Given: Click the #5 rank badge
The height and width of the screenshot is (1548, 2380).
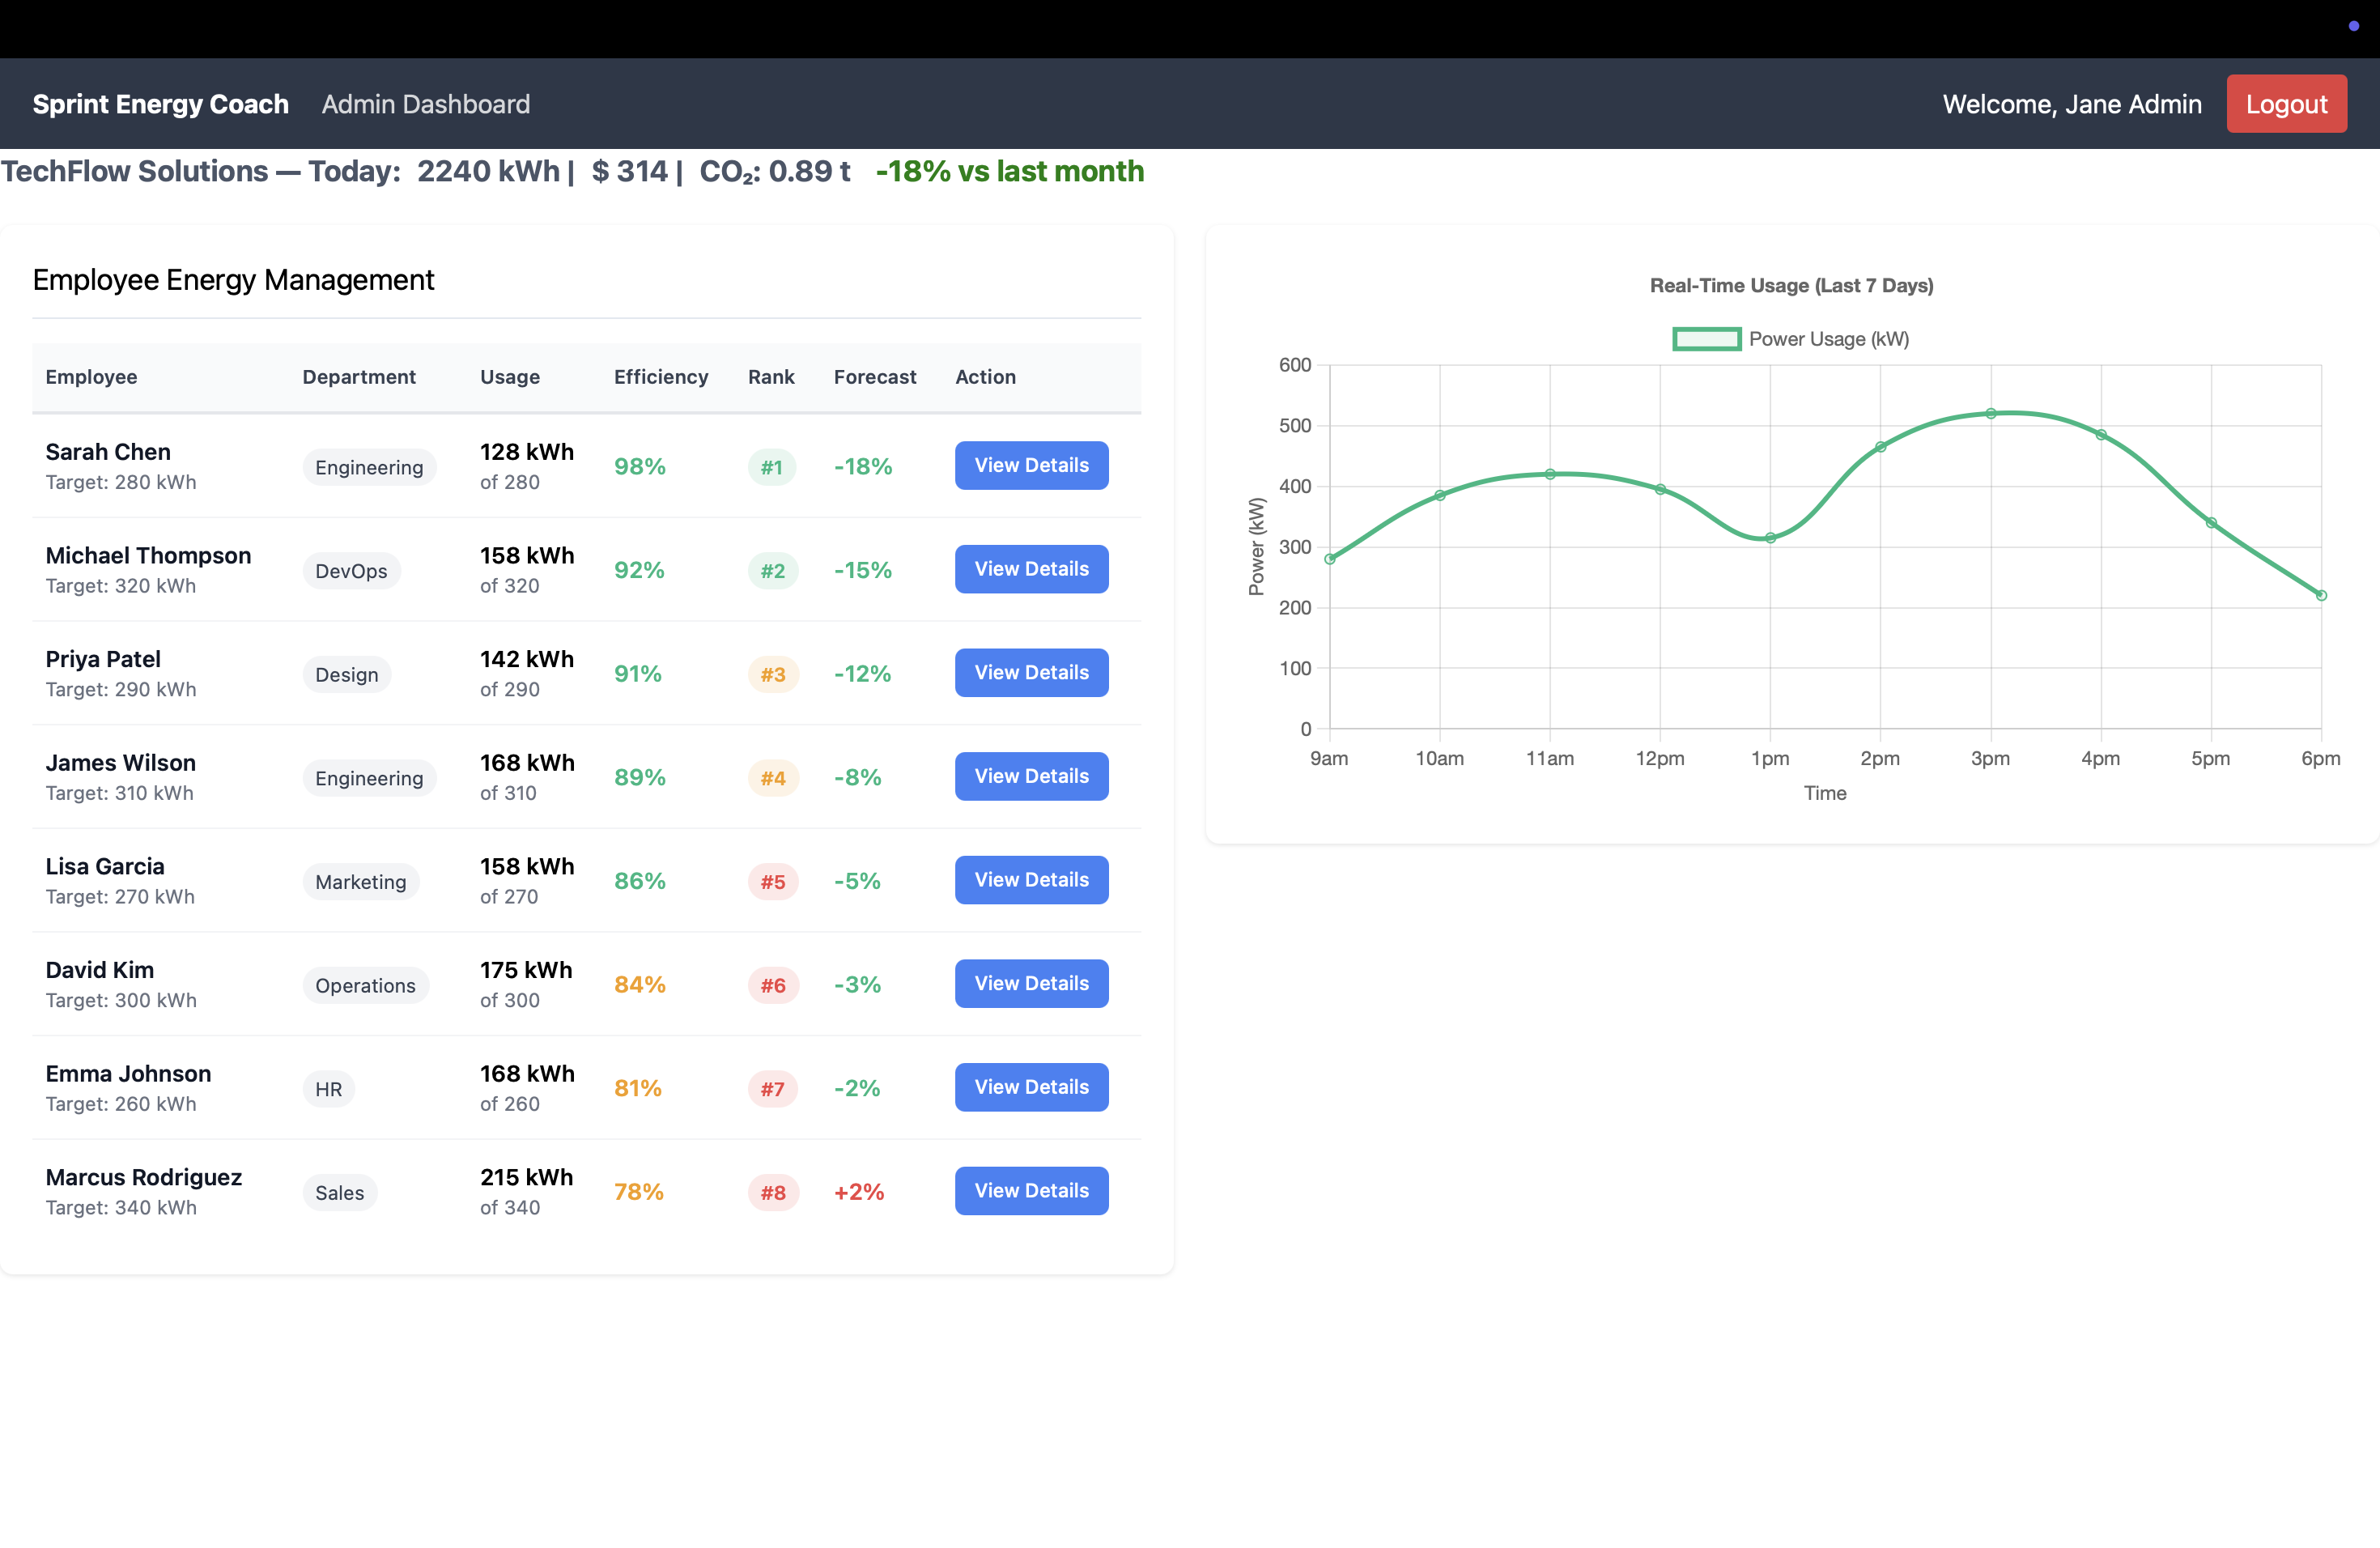Looking at the screenshot, I should pos(773,882).
